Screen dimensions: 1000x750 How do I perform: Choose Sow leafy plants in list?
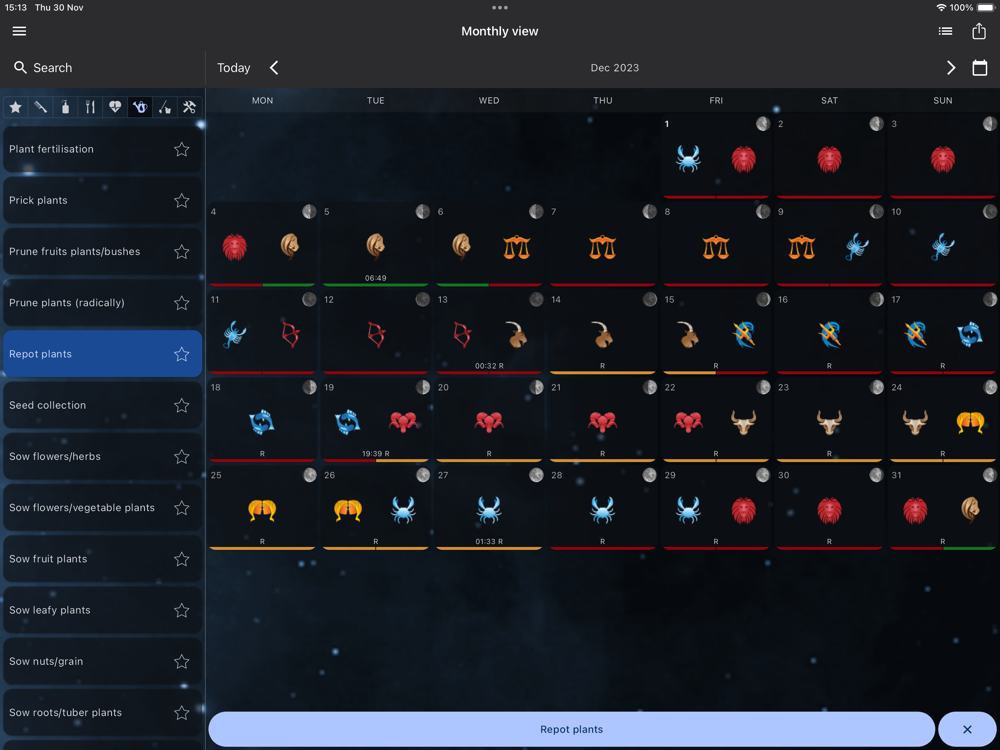tap(103, 610)
